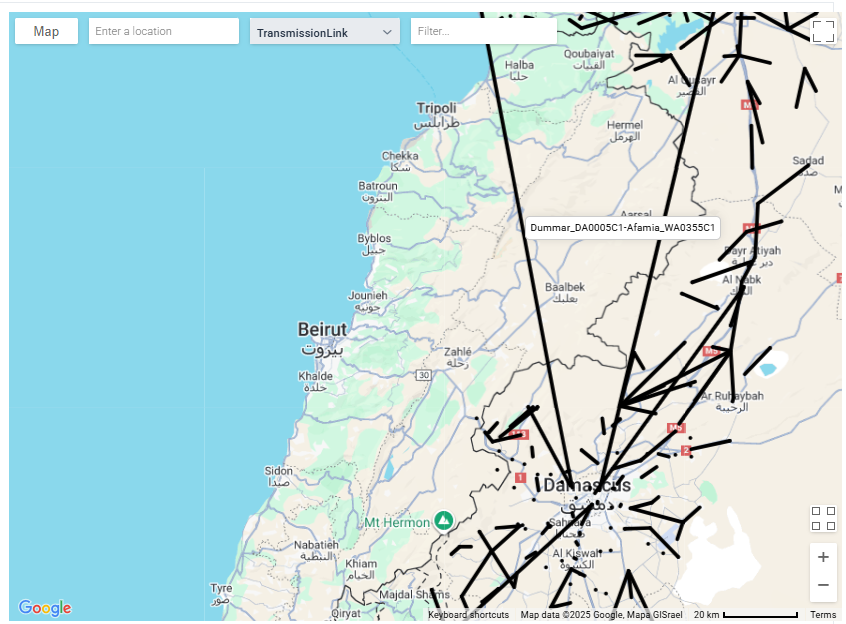This screenshot has width=846, height=624.
Task: Open the Terms link
Action: (822, 615)
